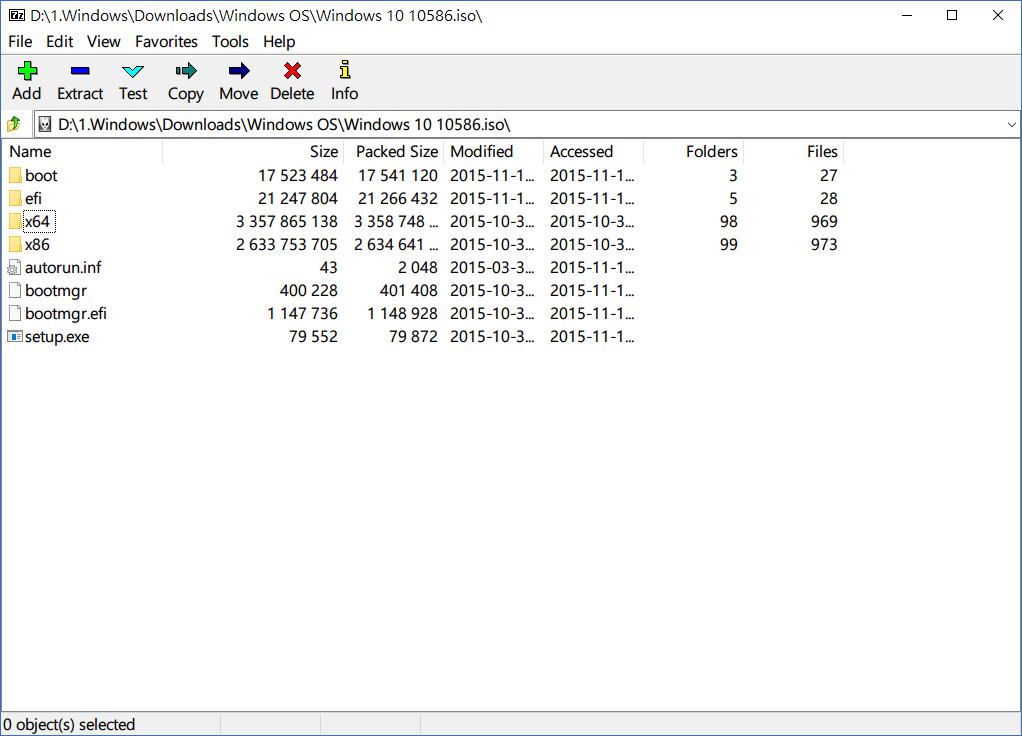The height and width of the screenshot is (736, 1022).
Task: Click the files count 973
Action: click(x=824, y=244)
